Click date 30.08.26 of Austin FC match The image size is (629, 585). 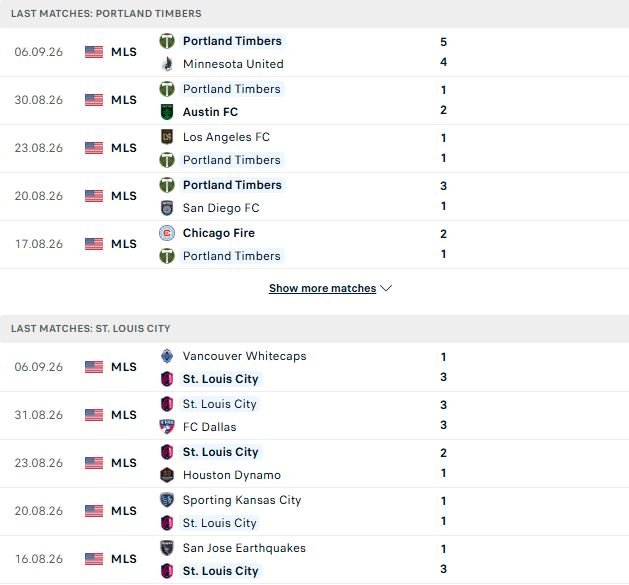[x=39, y=100]
